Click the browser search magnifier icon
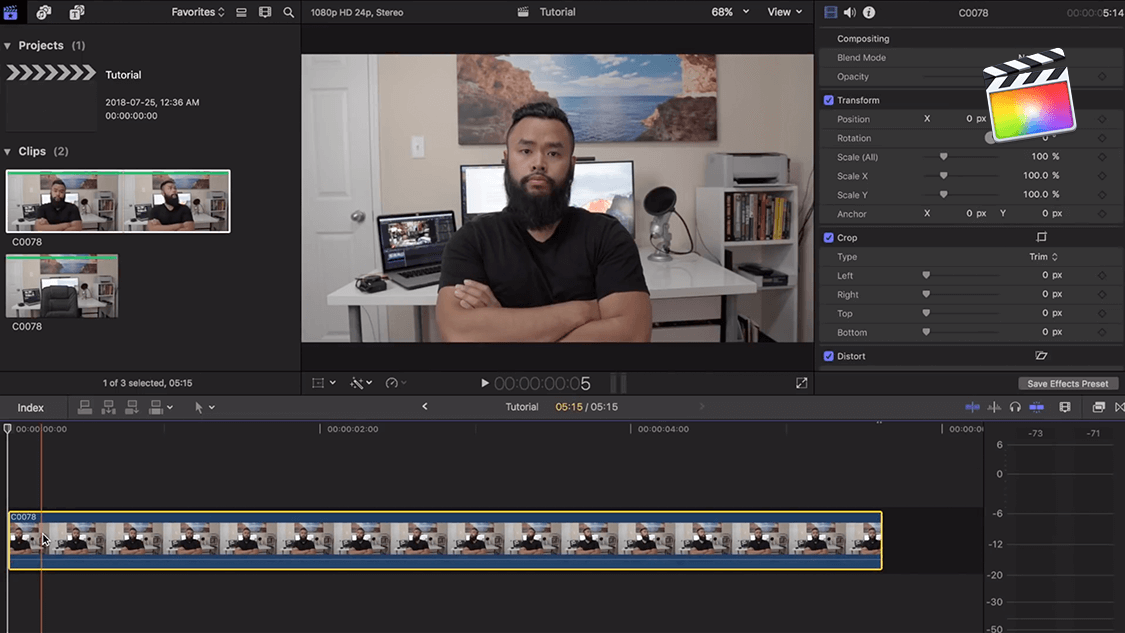This screenshot has height=633, width=1125. [x=289, y=12]
